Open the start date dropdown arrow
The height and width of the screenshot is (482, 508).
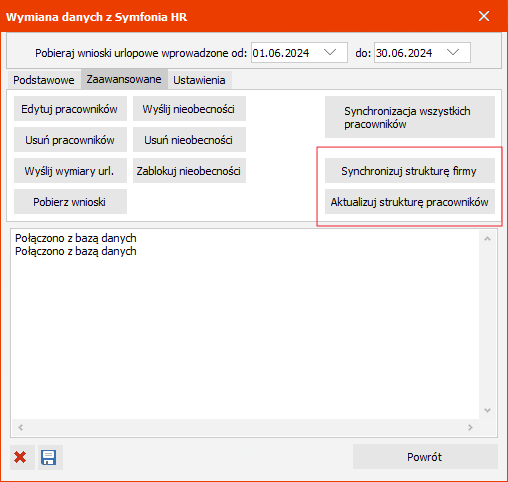(x=330, y=53)
